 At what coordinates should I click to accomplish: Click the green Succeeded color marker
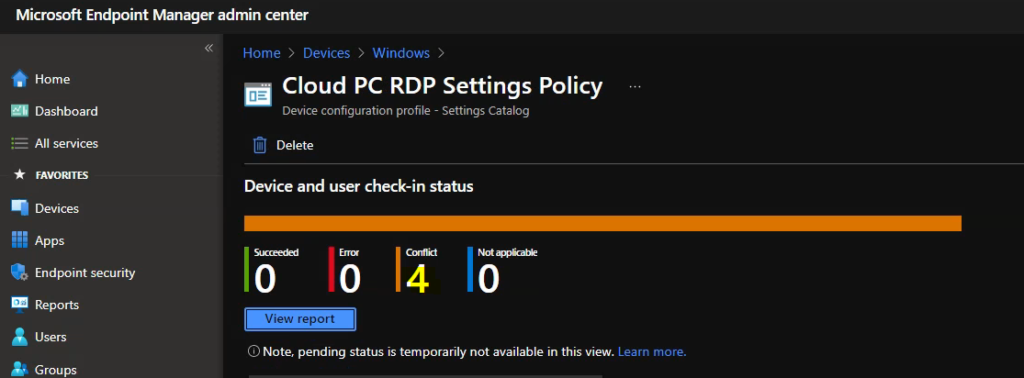246,269
